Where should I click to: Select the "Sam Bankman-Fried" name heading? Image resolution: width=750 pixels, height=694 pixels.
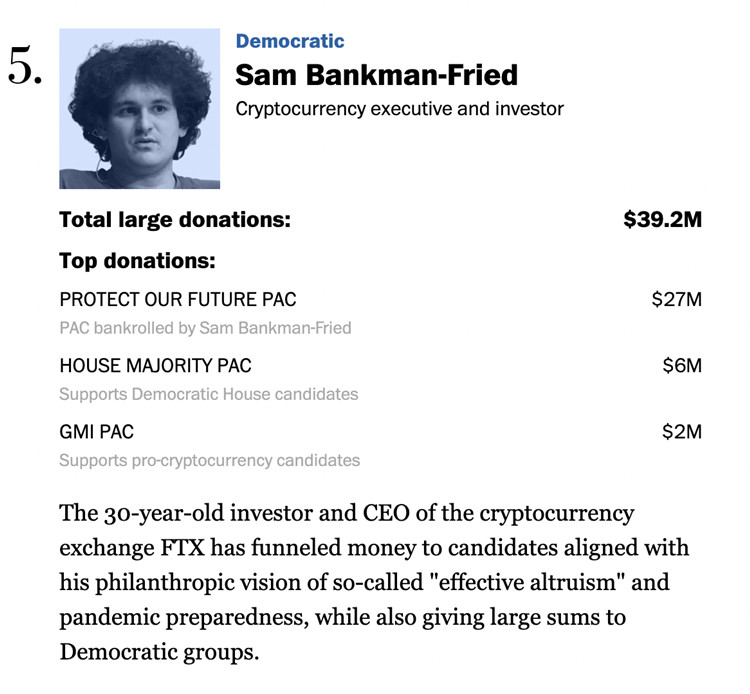point(377,75)
